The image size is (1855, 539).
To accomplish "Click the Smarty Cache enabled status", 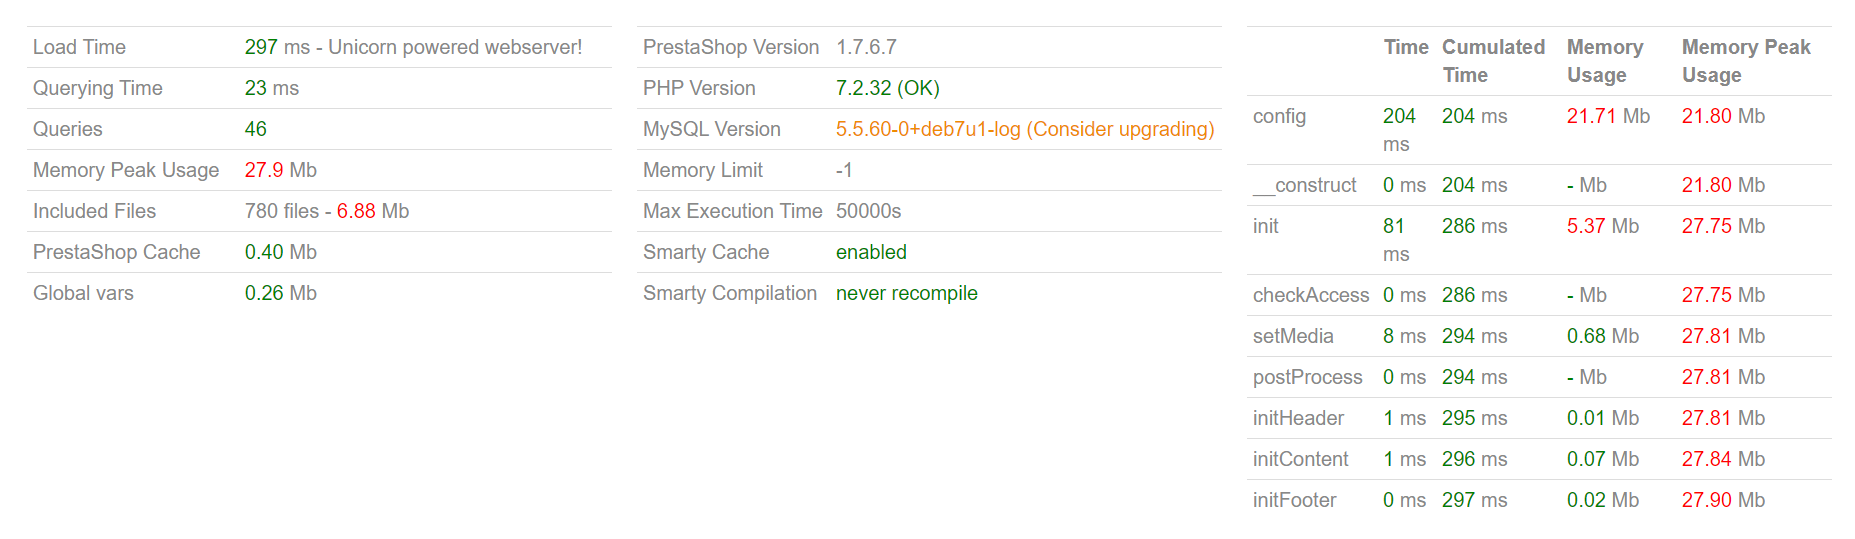I will click(871, 252).
